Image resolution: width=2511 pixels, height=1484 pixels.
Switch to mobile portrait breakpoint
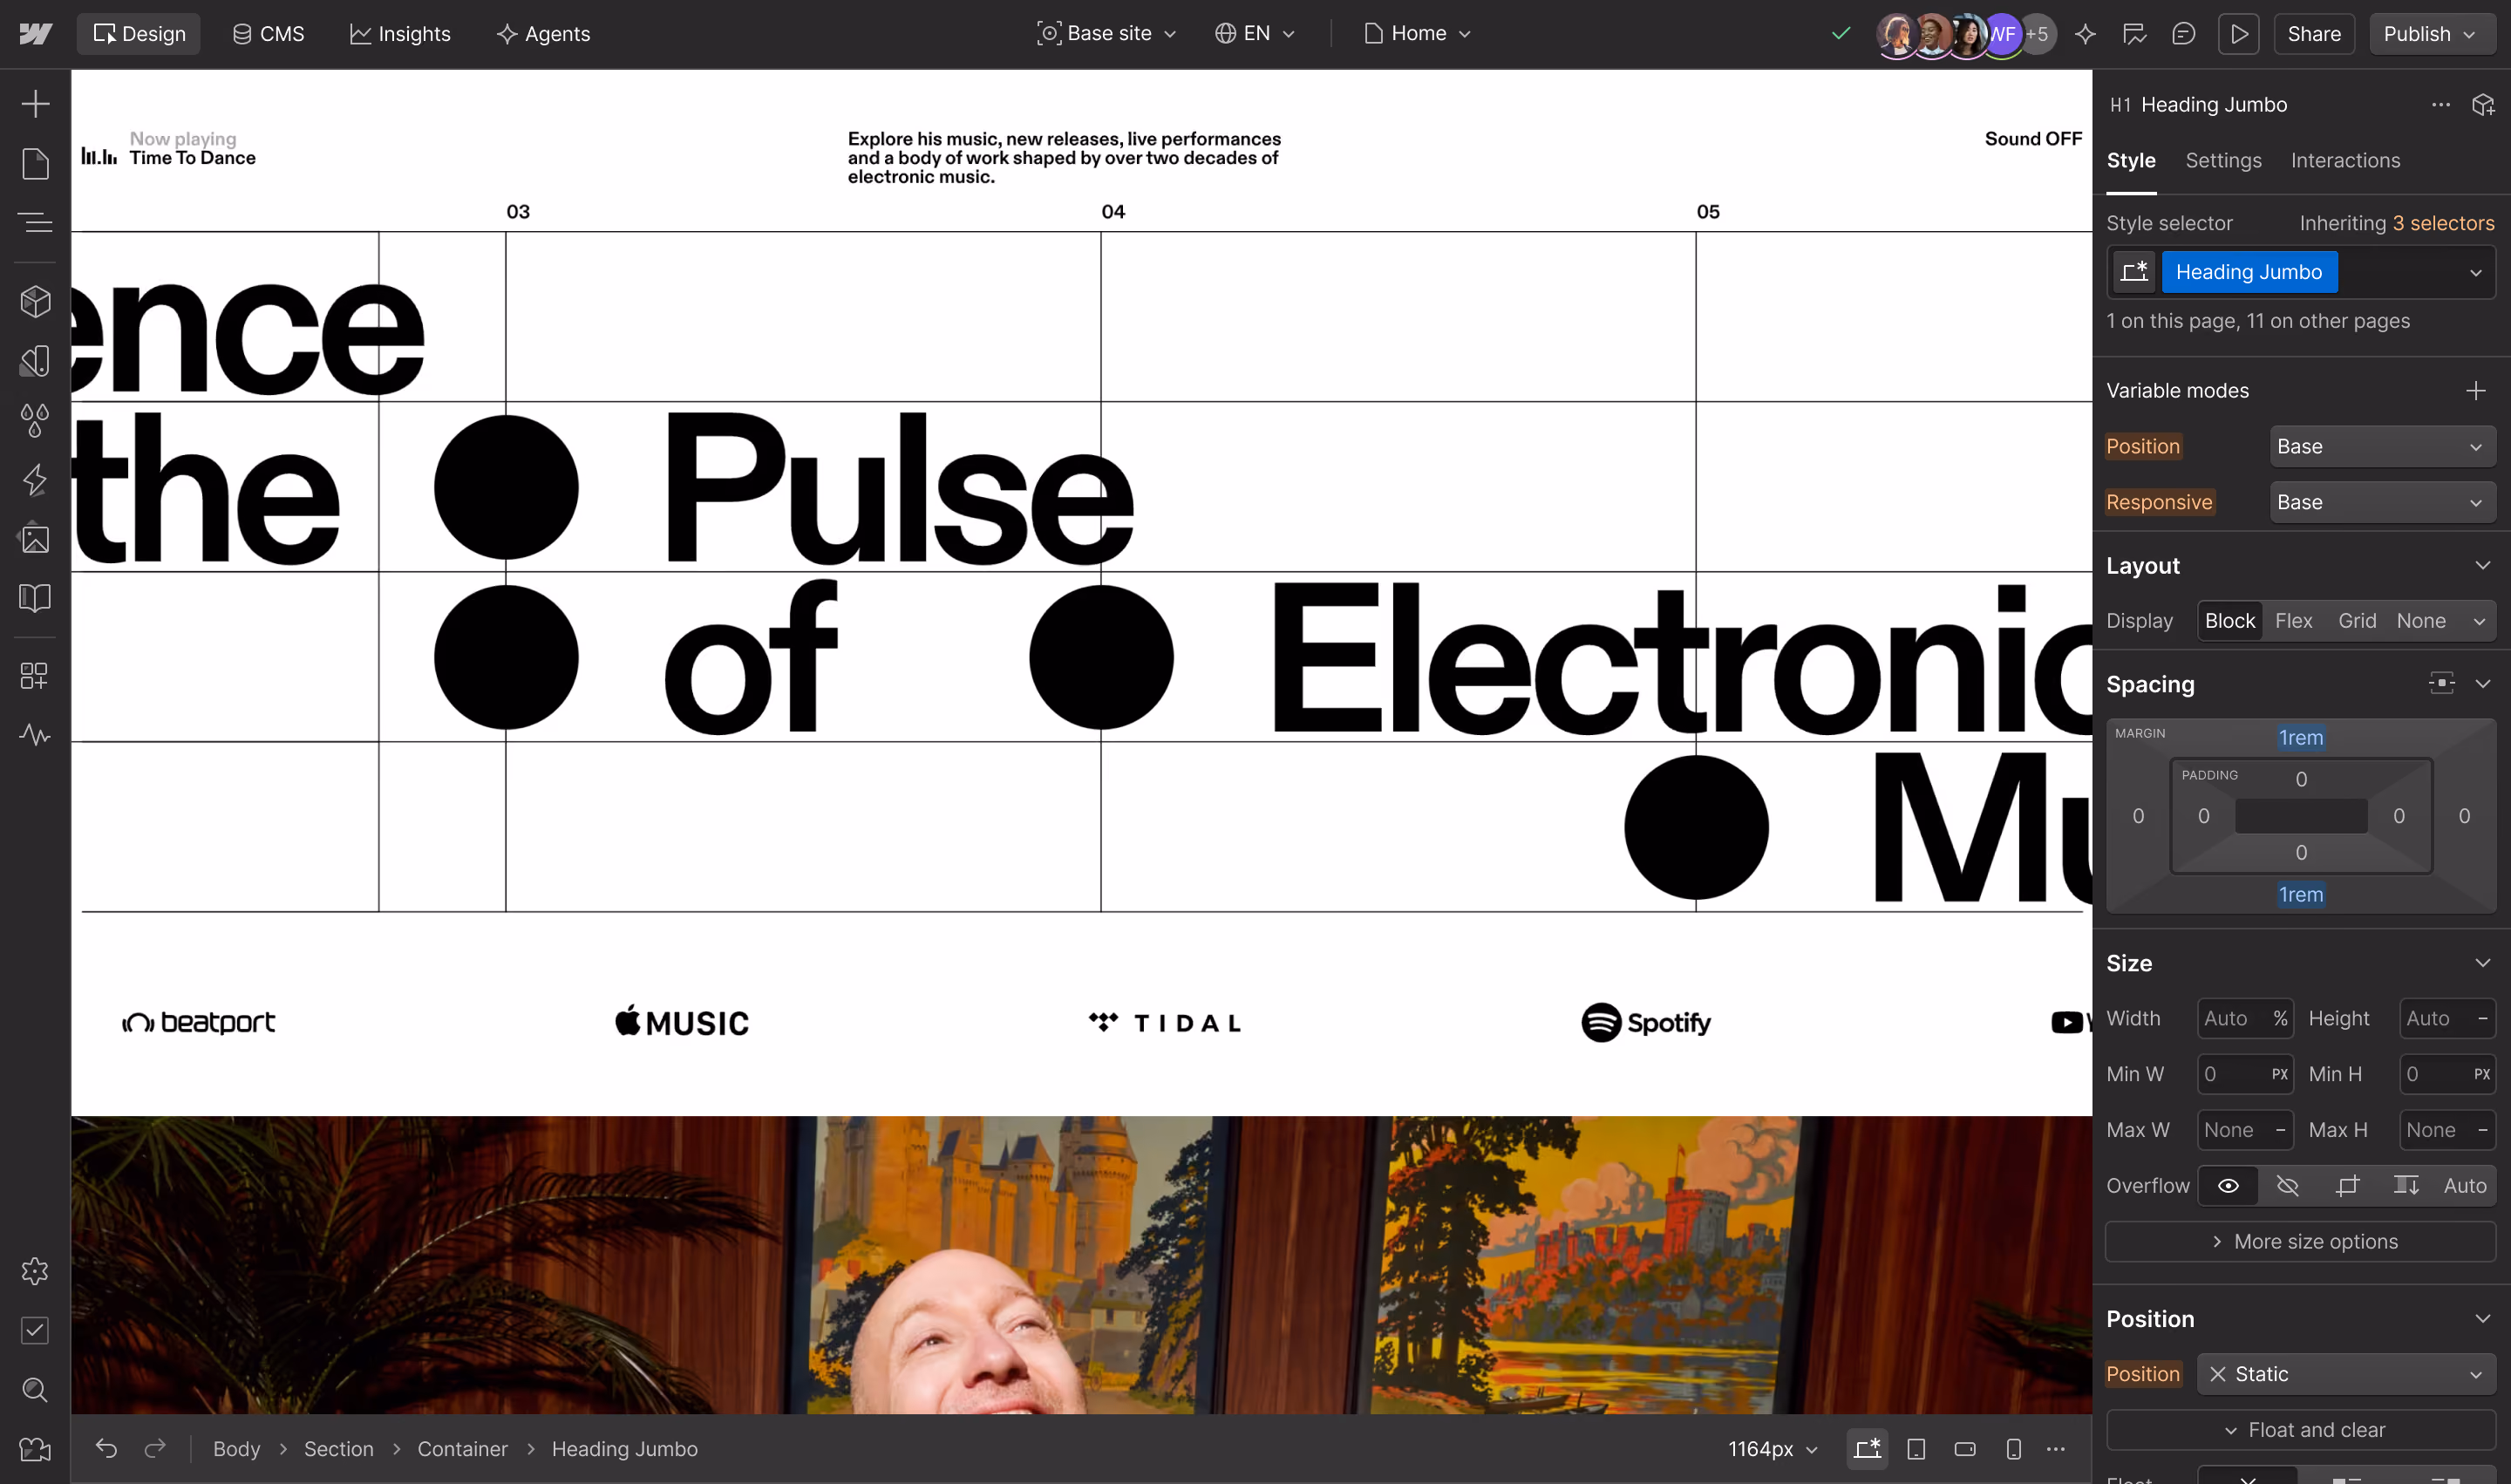pyautogui.click(x=2014, y=1449)
